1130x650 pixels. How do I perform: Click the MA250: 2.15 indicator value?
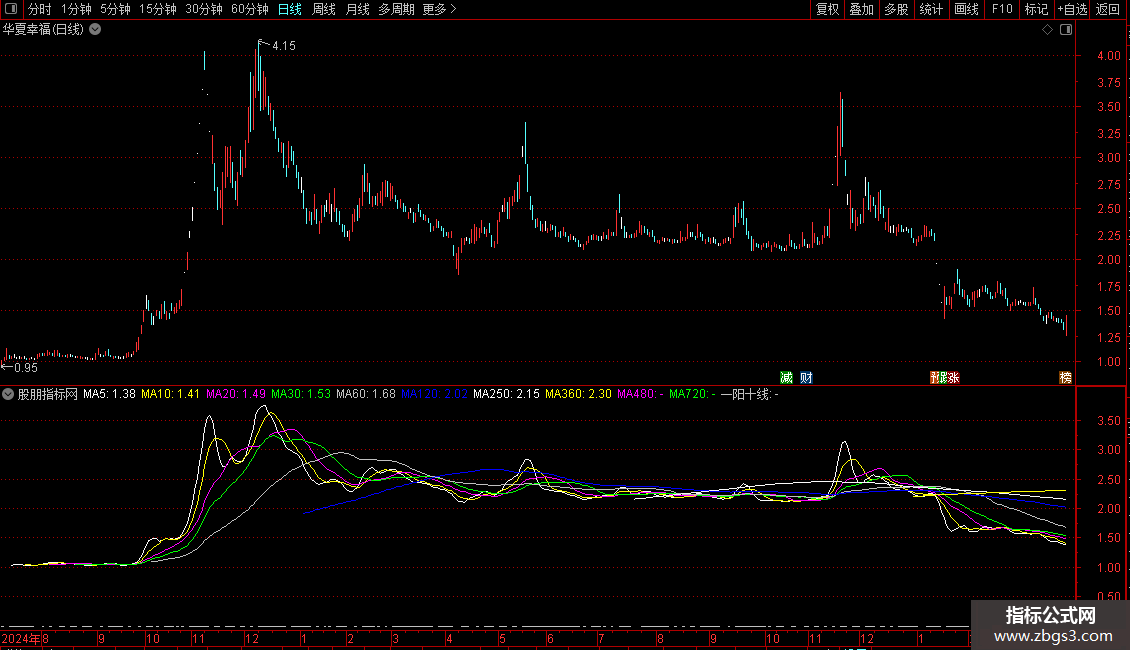click(506, 394)
